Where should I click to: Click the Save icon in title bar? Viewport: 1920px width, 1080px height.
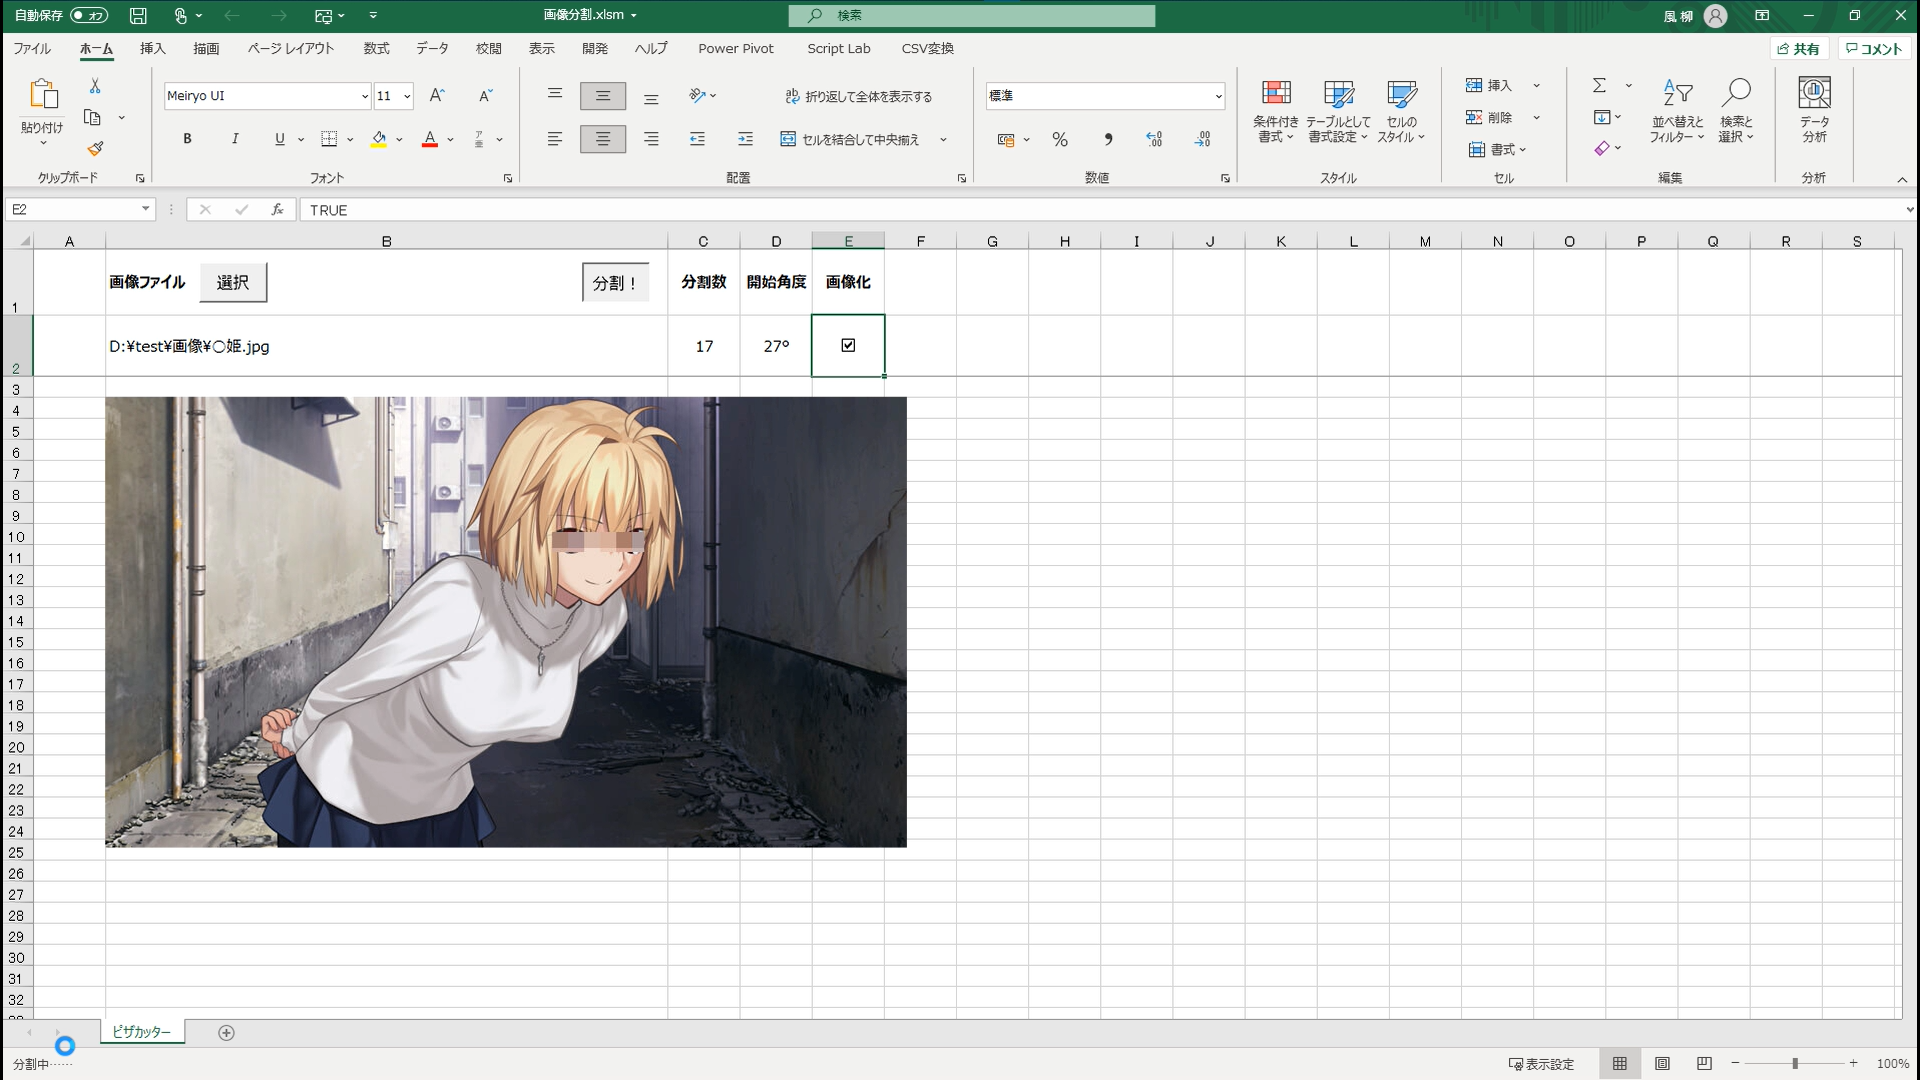pos(138,15)
